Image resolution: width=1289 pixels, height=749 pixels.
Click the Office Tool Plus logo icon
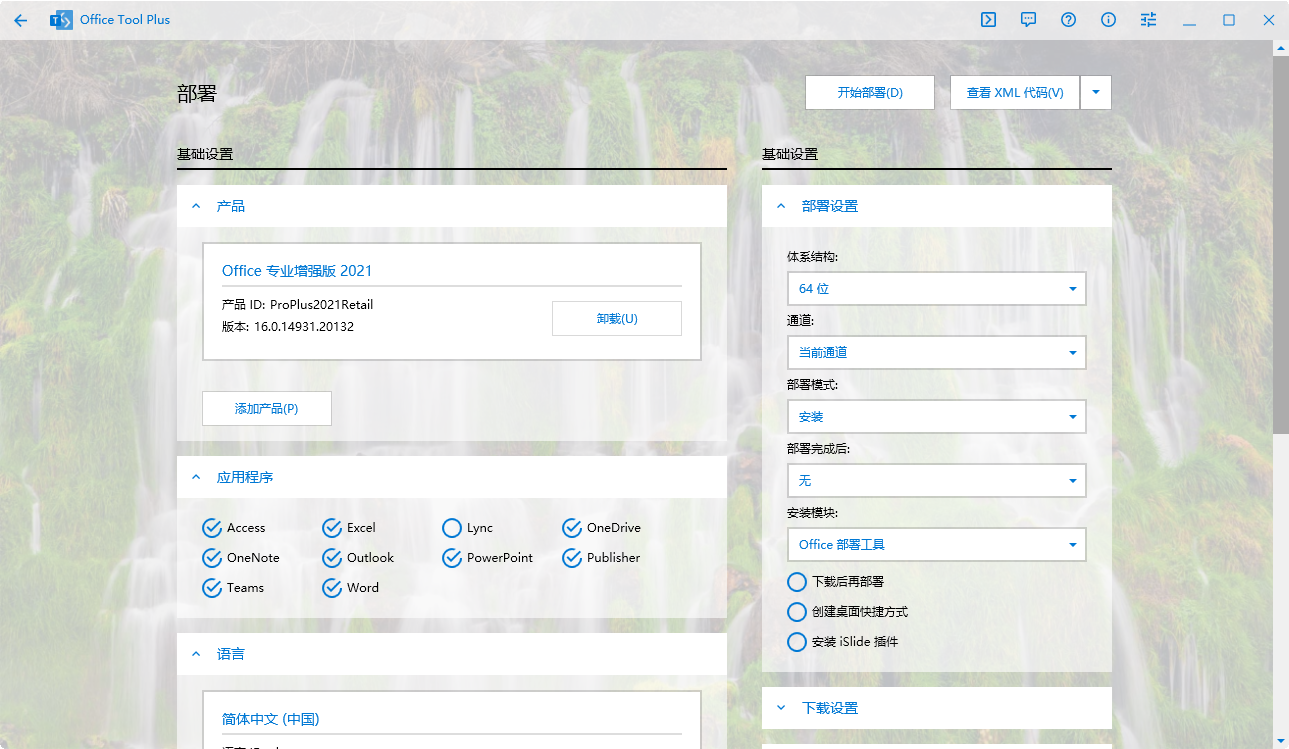pos(61,20)
